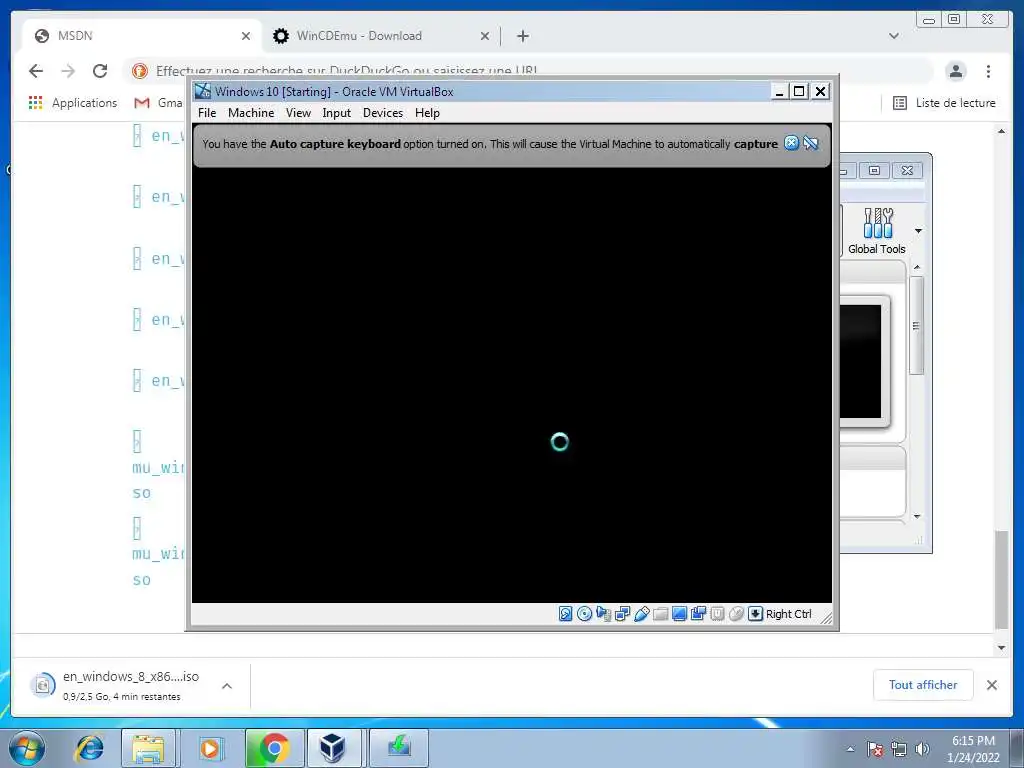Show hidden system tray icons
The height and width of the screenshot is (768, 1024).
coord(850,749)
